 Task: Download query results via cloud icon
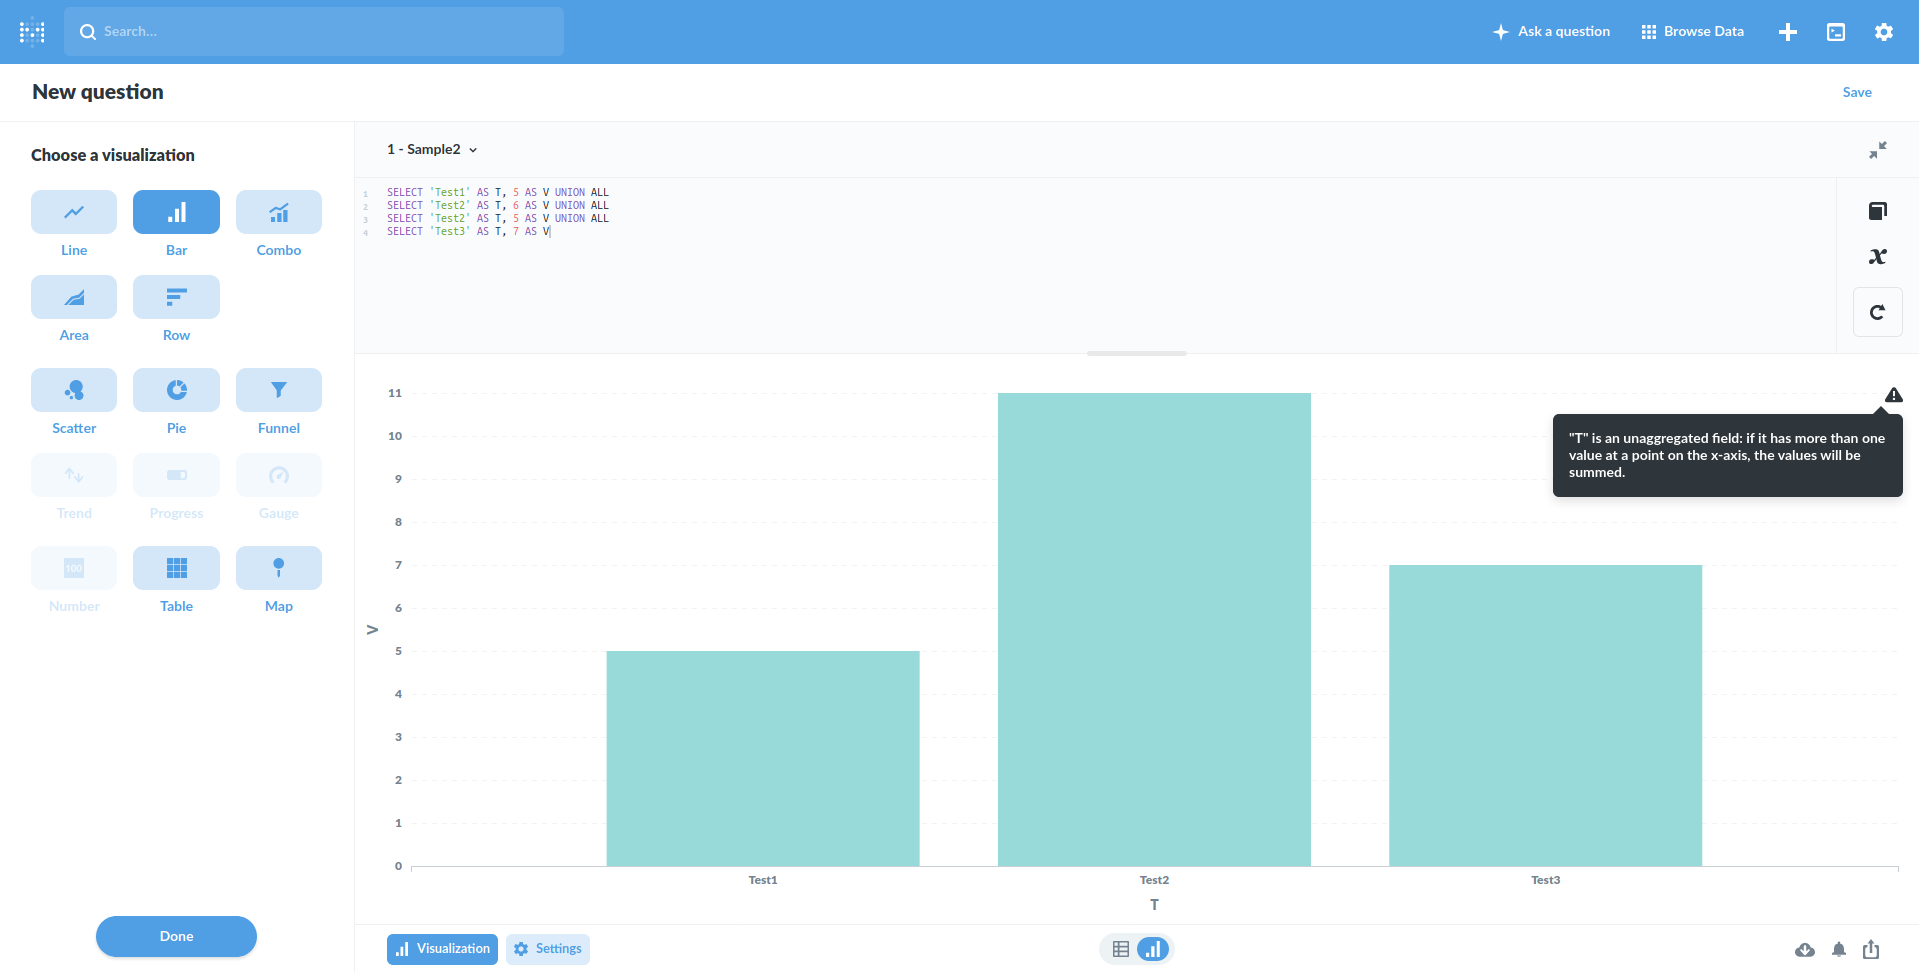pyautogui.click(x=1804, y=949)
